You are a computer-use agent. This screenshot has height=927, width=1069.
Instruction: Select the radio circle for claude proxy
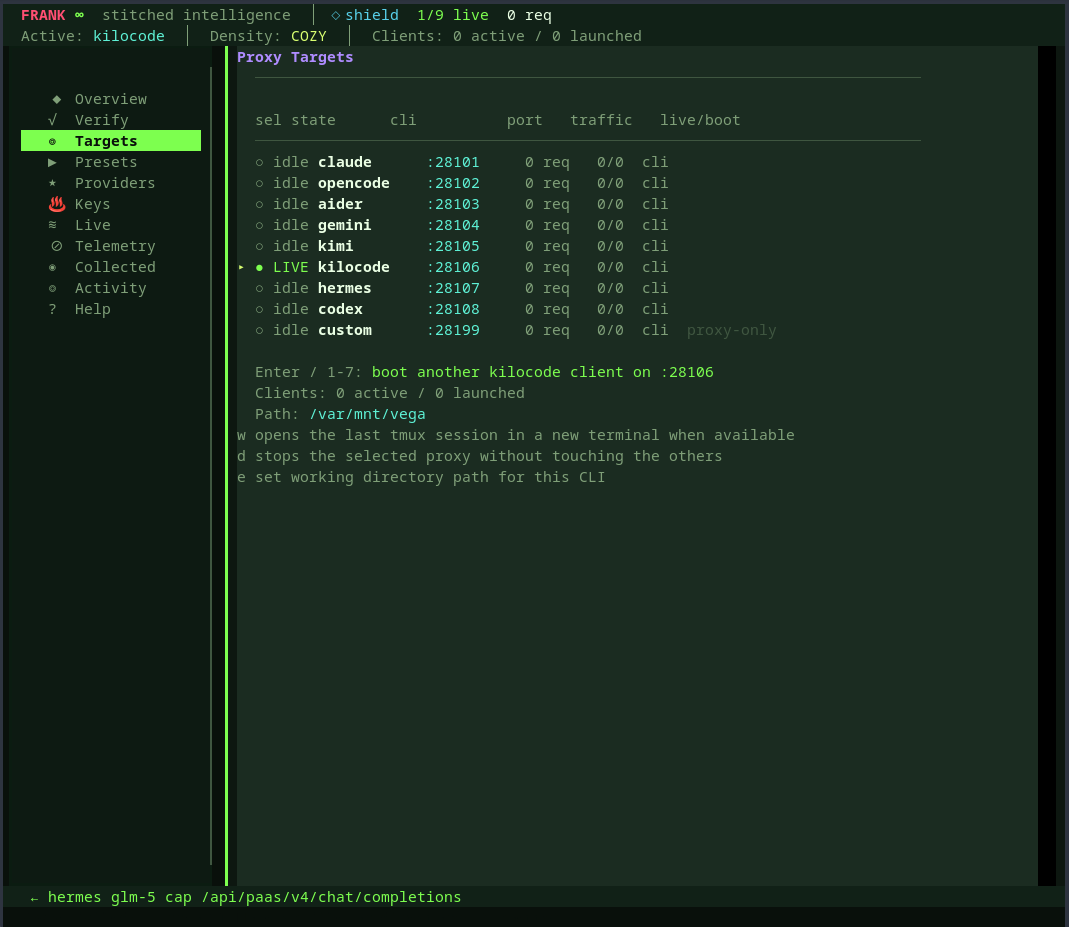(x=259, y=162)
